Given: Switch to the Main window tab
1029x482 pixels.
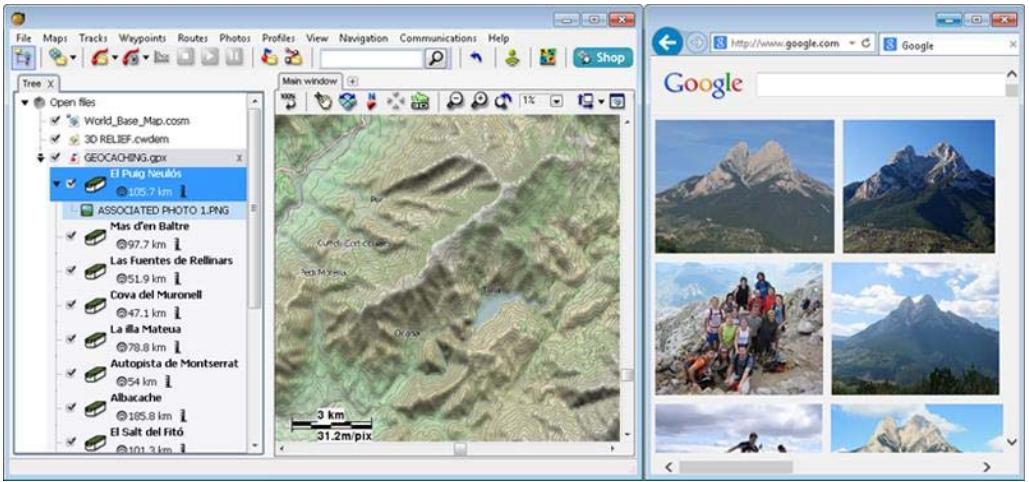Looking at the screenshot, I should click(309, 80).
